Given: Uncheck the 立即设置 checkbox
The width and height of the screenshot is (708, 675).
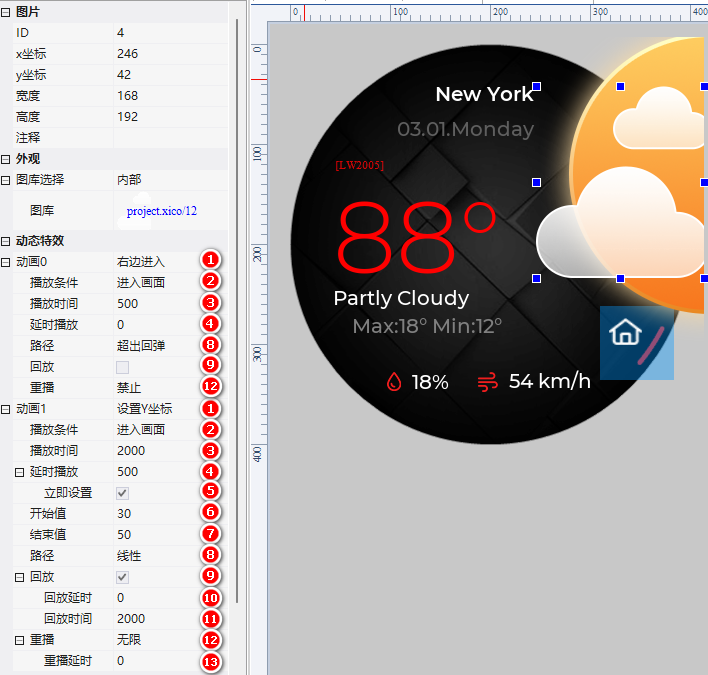Looking at the screenshot, I should click(x=123, y=493).
